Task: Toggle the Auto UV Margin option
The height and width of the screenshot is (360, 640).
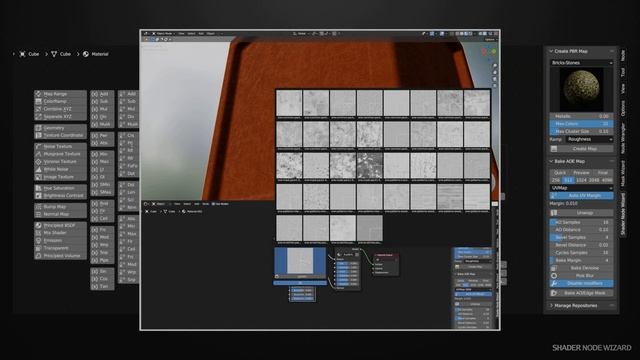Action: 581,196
